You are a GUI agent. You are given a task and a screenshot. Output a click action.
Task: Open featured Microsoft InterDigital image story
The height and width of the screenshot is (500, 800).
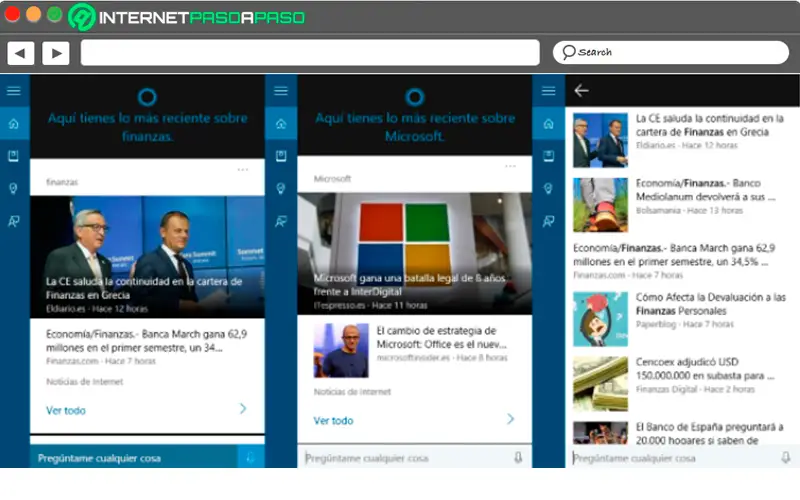click(x=415, y=254)
